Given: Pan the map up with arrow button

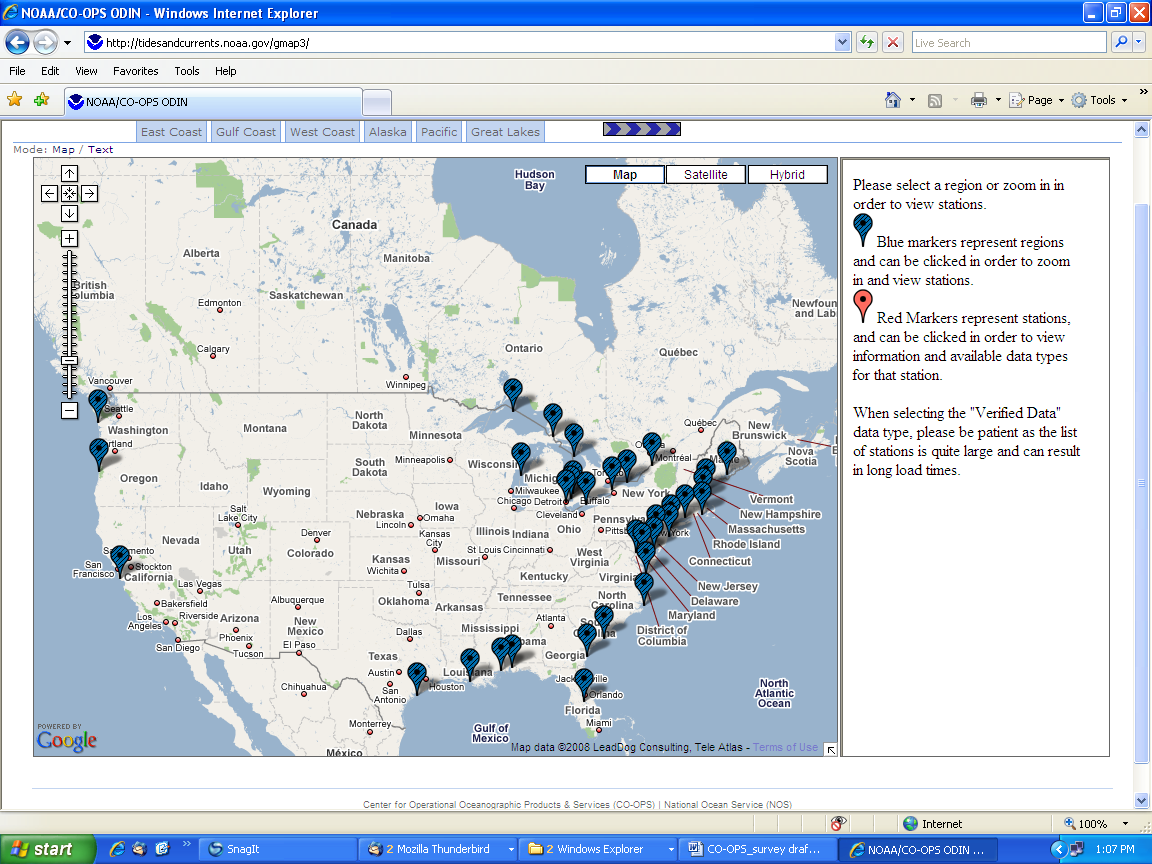Looking at the screenshot, I should point(69,173).
